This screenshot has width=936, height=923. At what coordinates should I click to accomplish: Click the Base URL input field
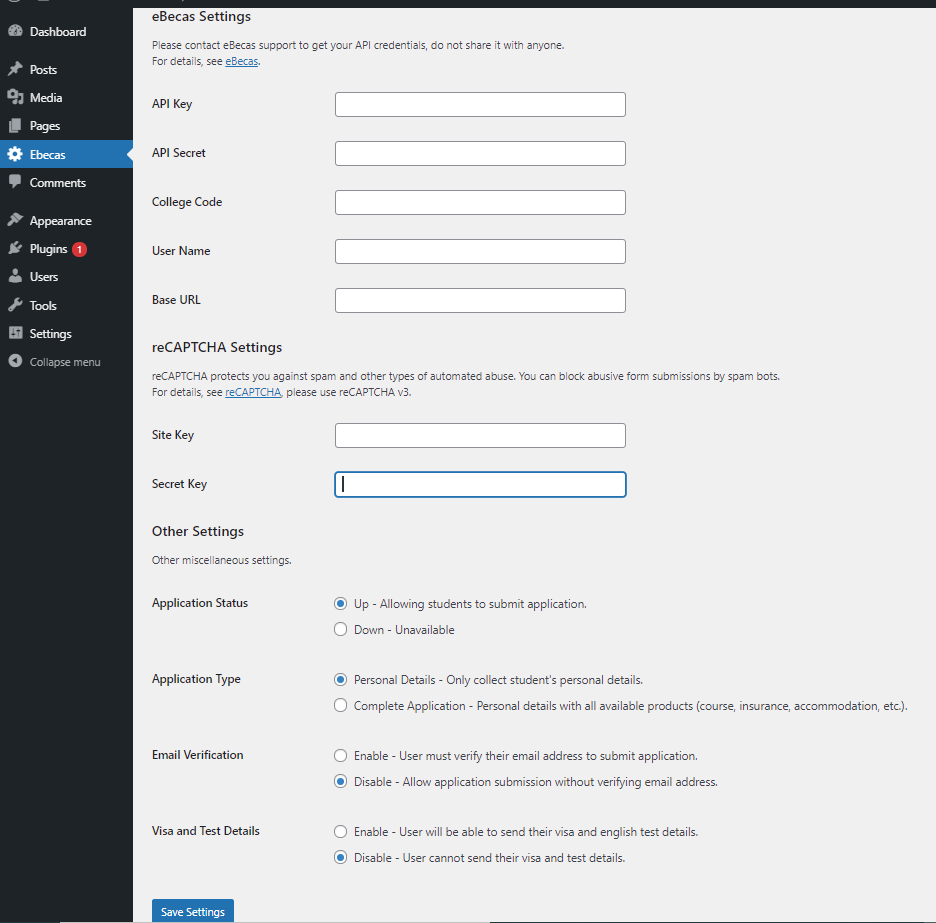point(481,300)
